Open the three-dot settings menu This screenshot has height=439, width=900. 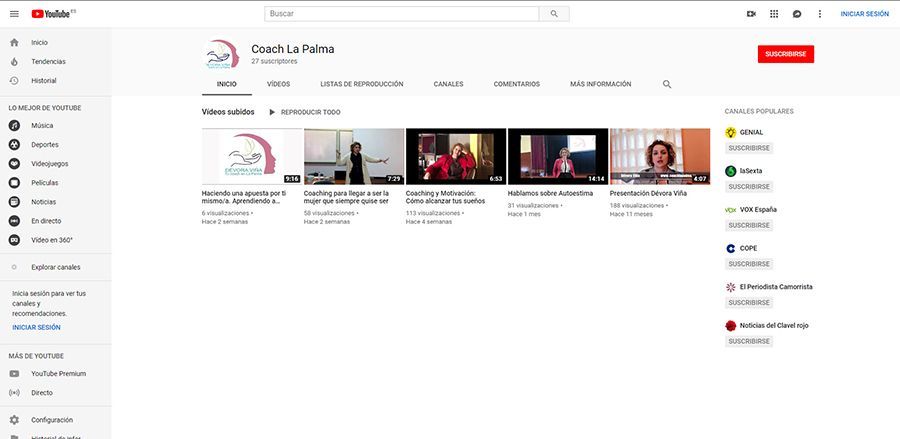pos(820,14)
